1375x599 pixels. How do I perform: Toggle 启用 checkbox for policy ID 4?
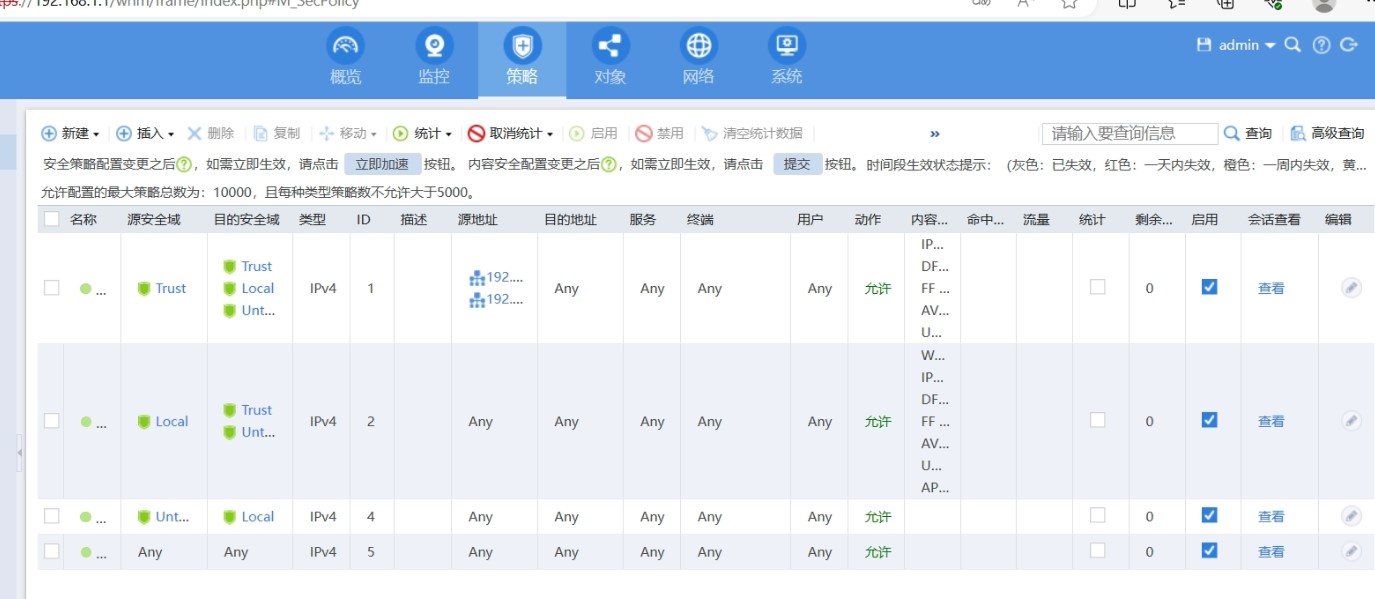[1209, 515]
